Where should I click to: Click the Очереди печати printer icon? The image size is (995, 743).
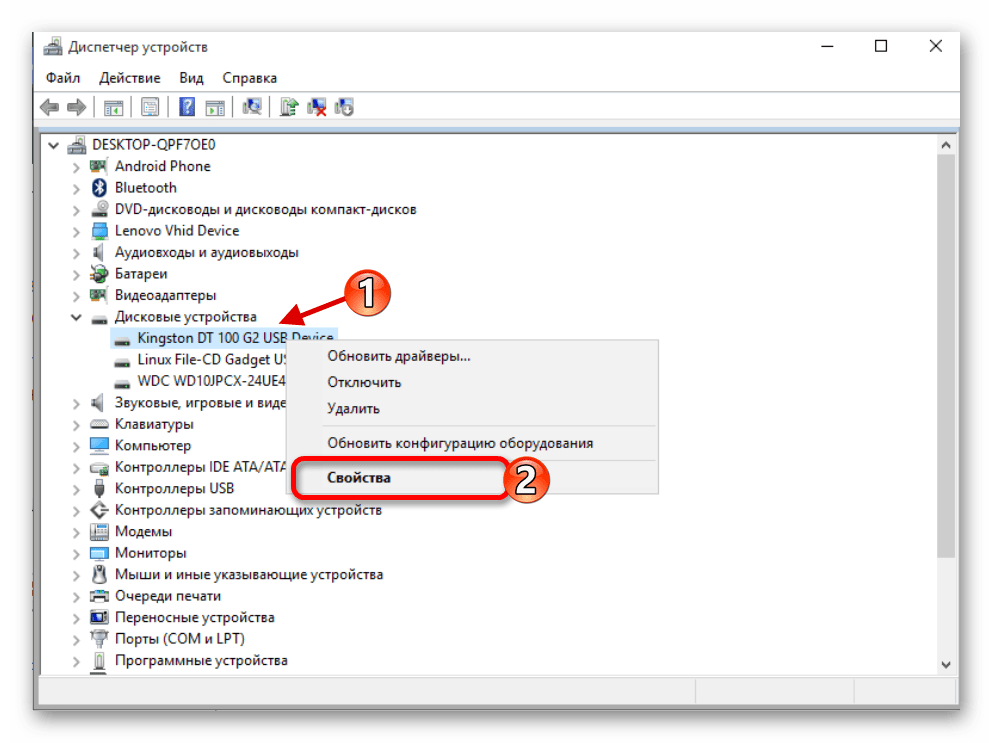(x=99, y=596)
